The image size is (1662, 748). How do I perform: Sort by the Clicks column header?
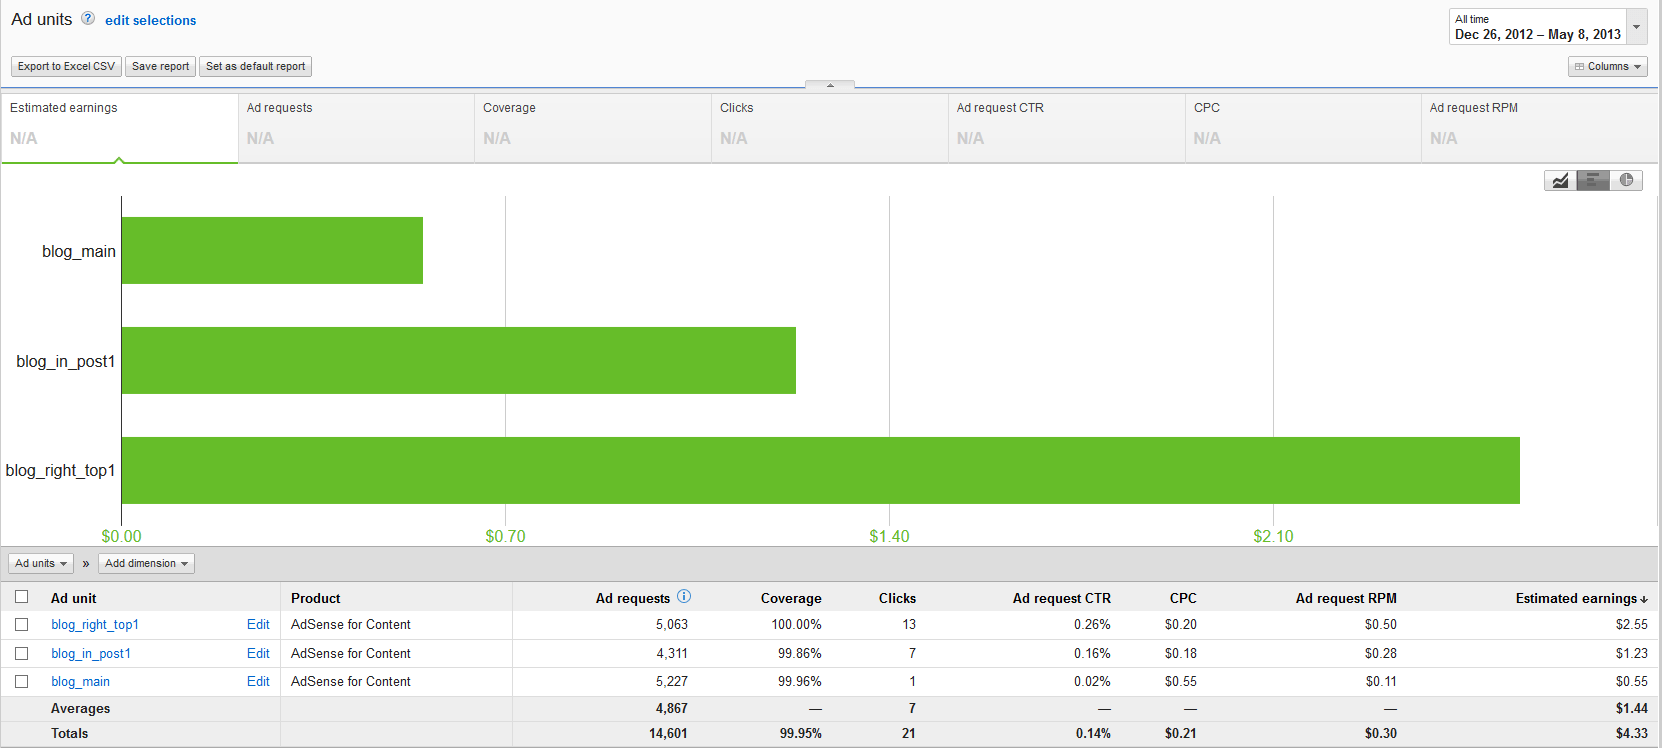pyautogui.click(x=897, y=598)
